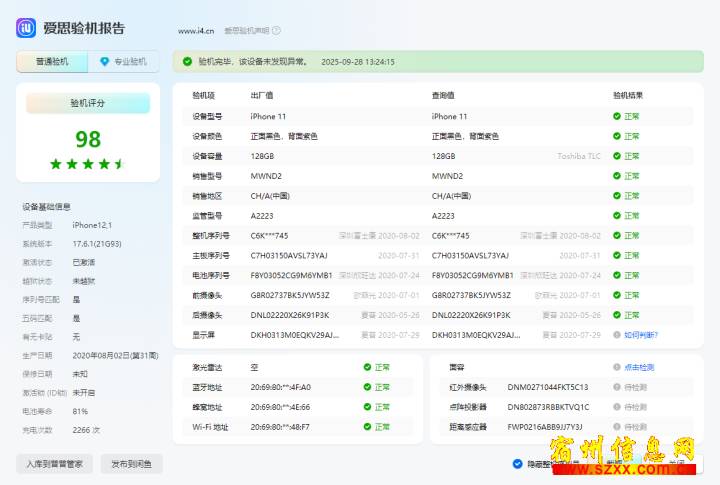Screen dimensions: 720x485
Task: Click the diamond icon on 专业验机 tab
Action: tap(104, 62)
